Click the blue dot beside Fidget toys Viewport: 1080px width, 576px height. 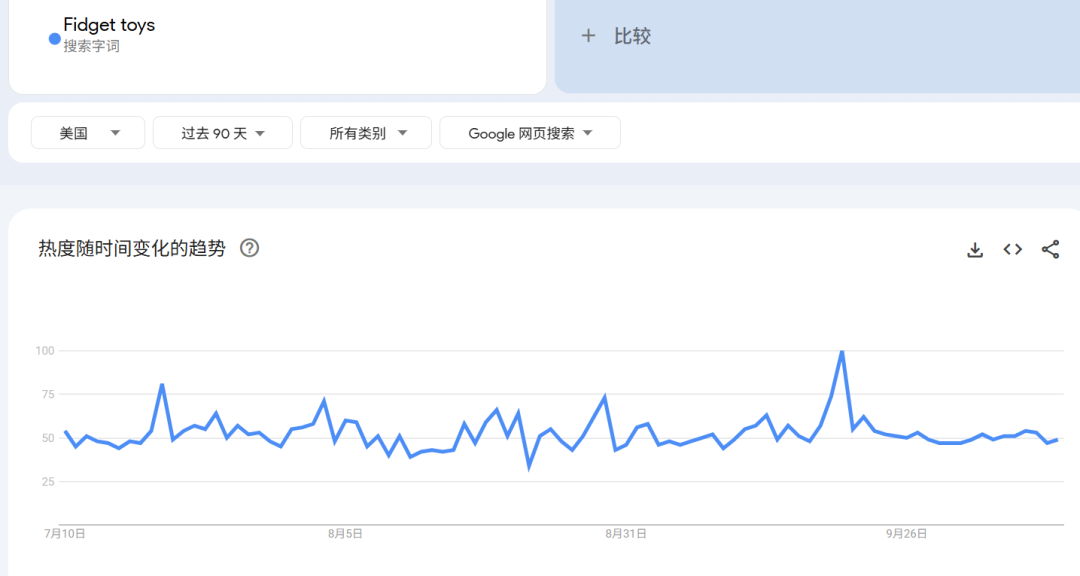point(54,39)
